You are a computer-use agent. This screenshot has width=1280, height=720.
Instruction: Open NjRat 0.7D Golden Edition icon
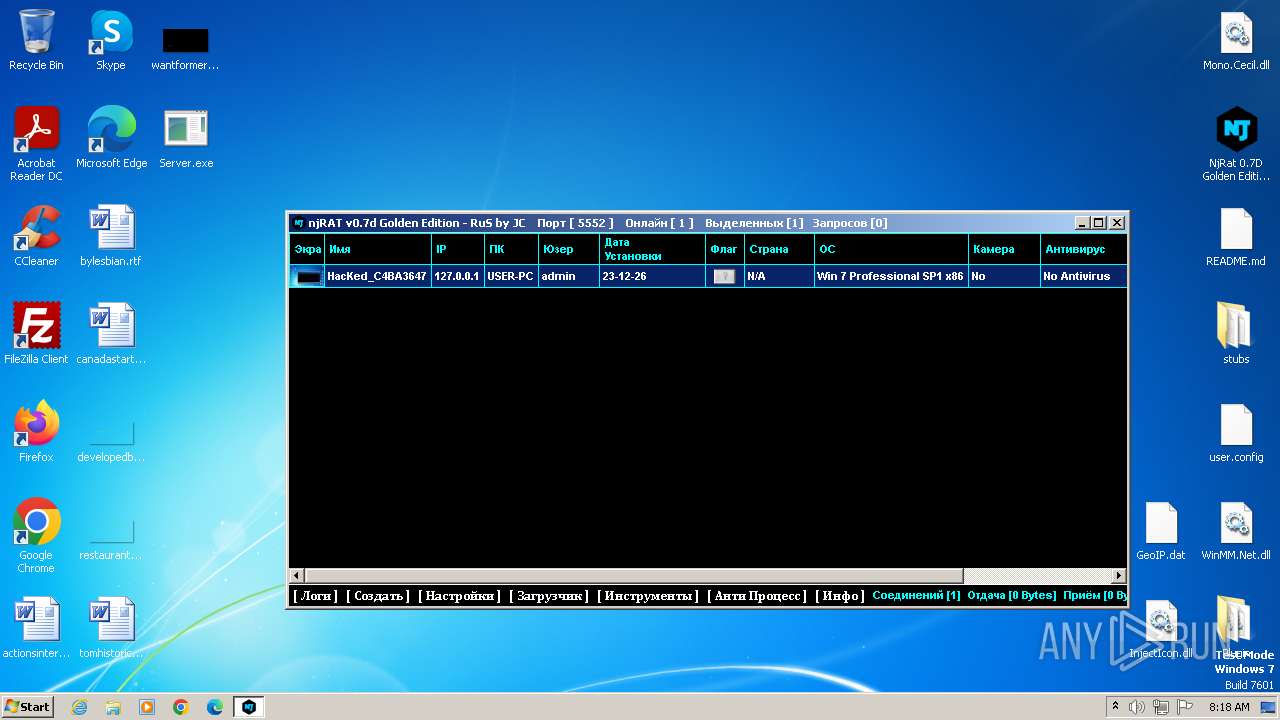[1236, 144]
